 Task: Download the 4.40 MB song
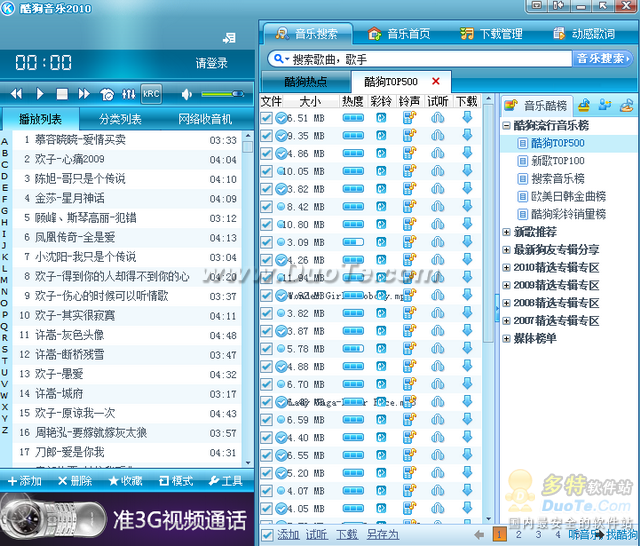click(x=467, y=437)
